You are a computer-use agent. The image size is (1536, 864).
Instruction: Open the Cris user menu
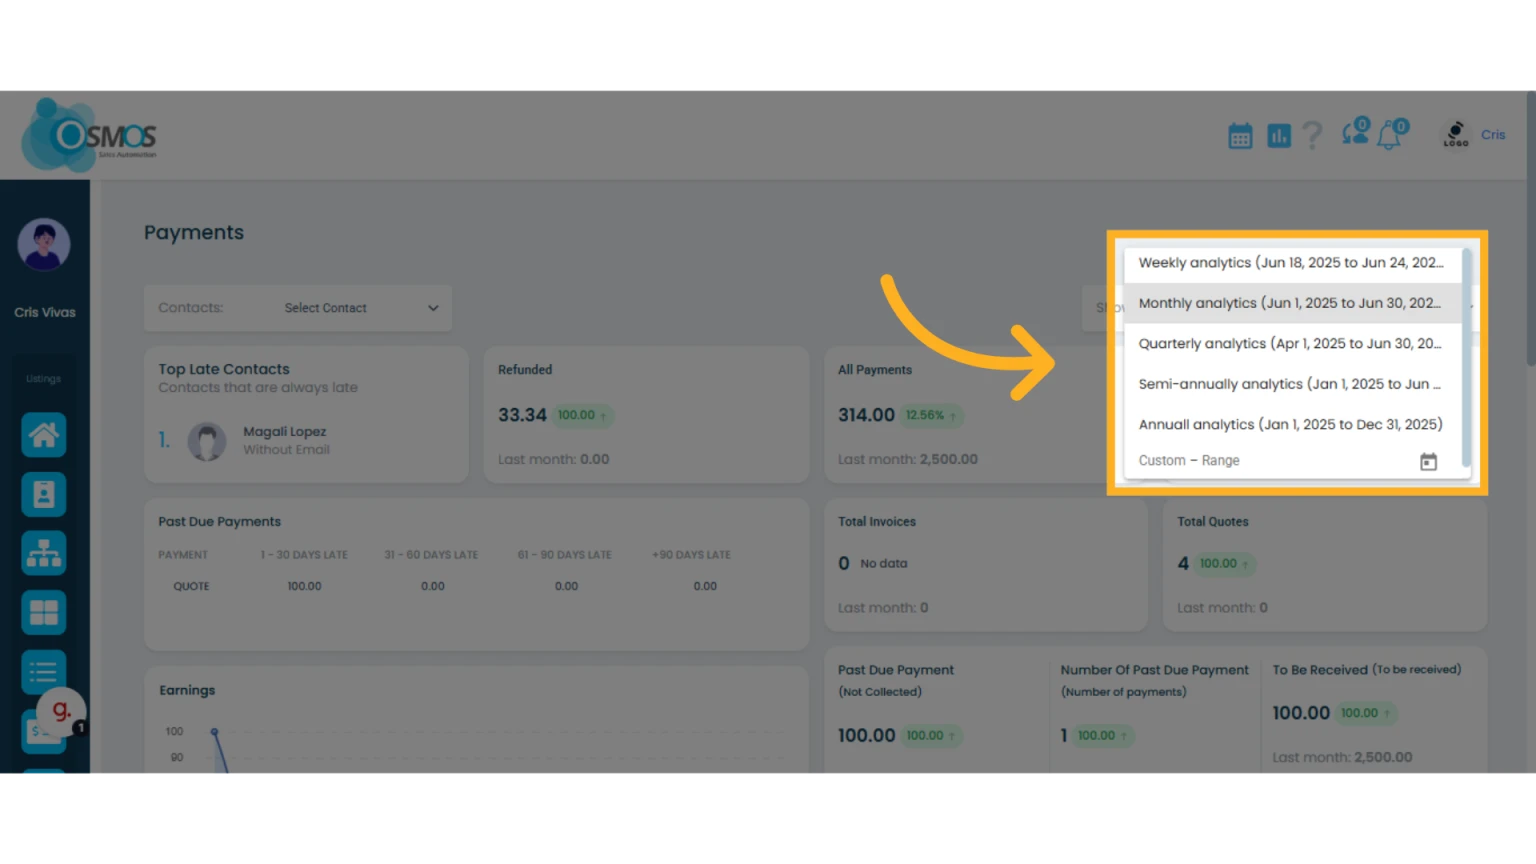tap(1493, 135)
